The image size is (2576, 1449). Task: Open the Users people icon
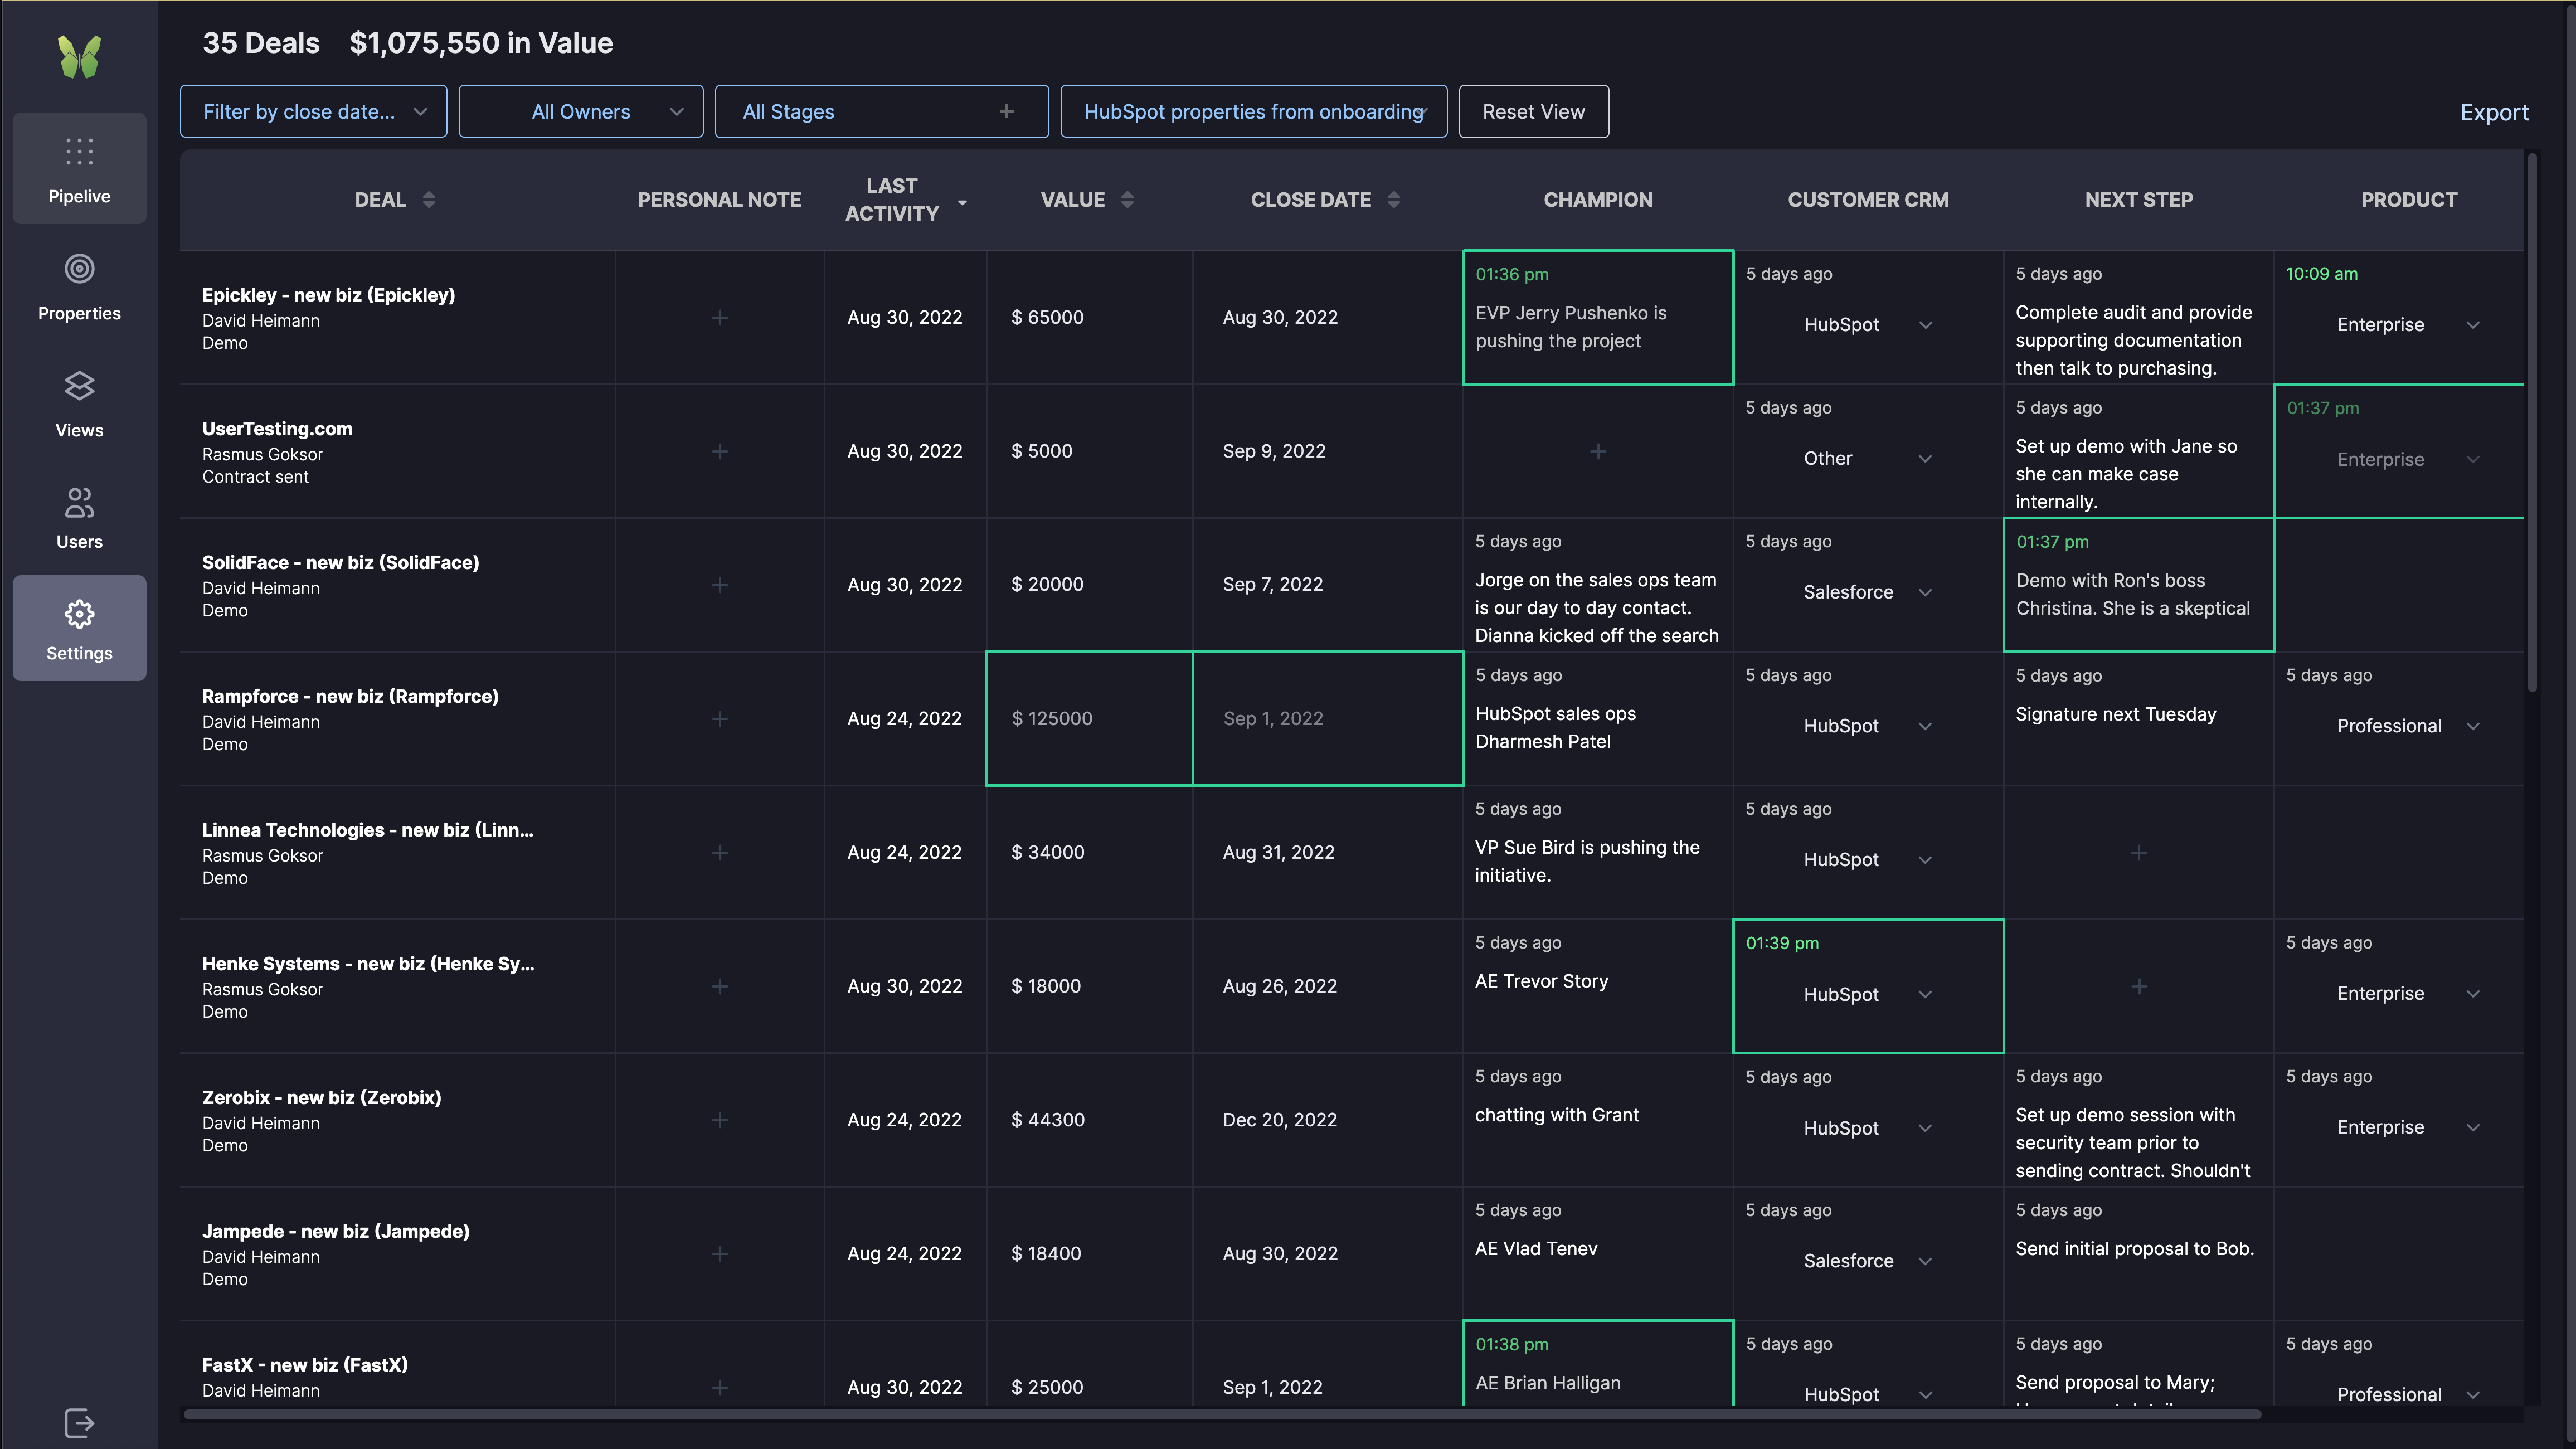point(79,503)
